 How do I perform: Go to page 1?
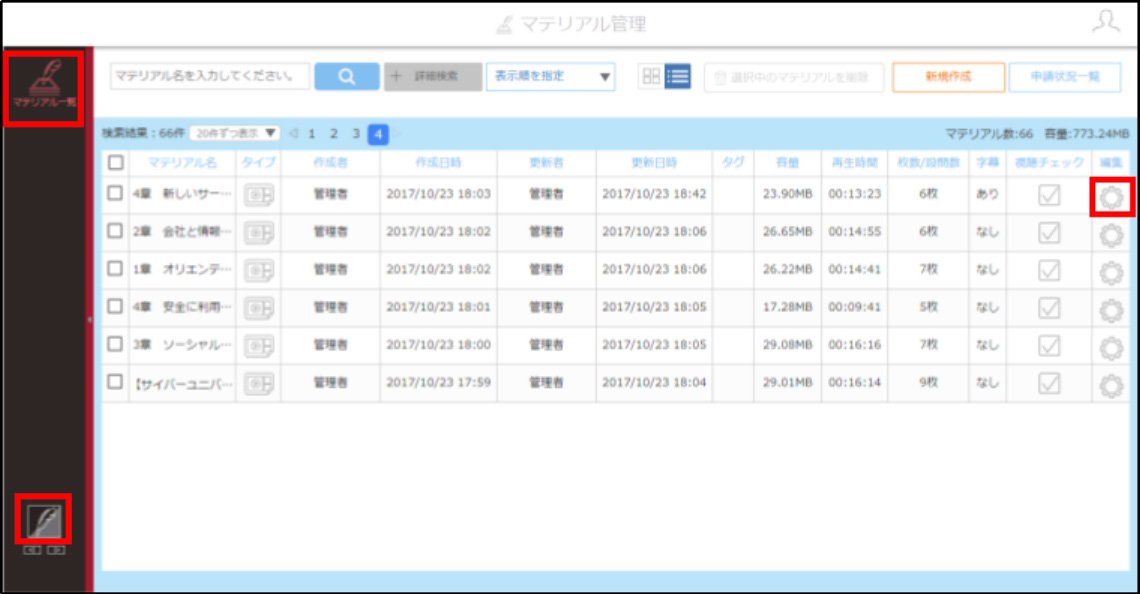coord(312,134)
